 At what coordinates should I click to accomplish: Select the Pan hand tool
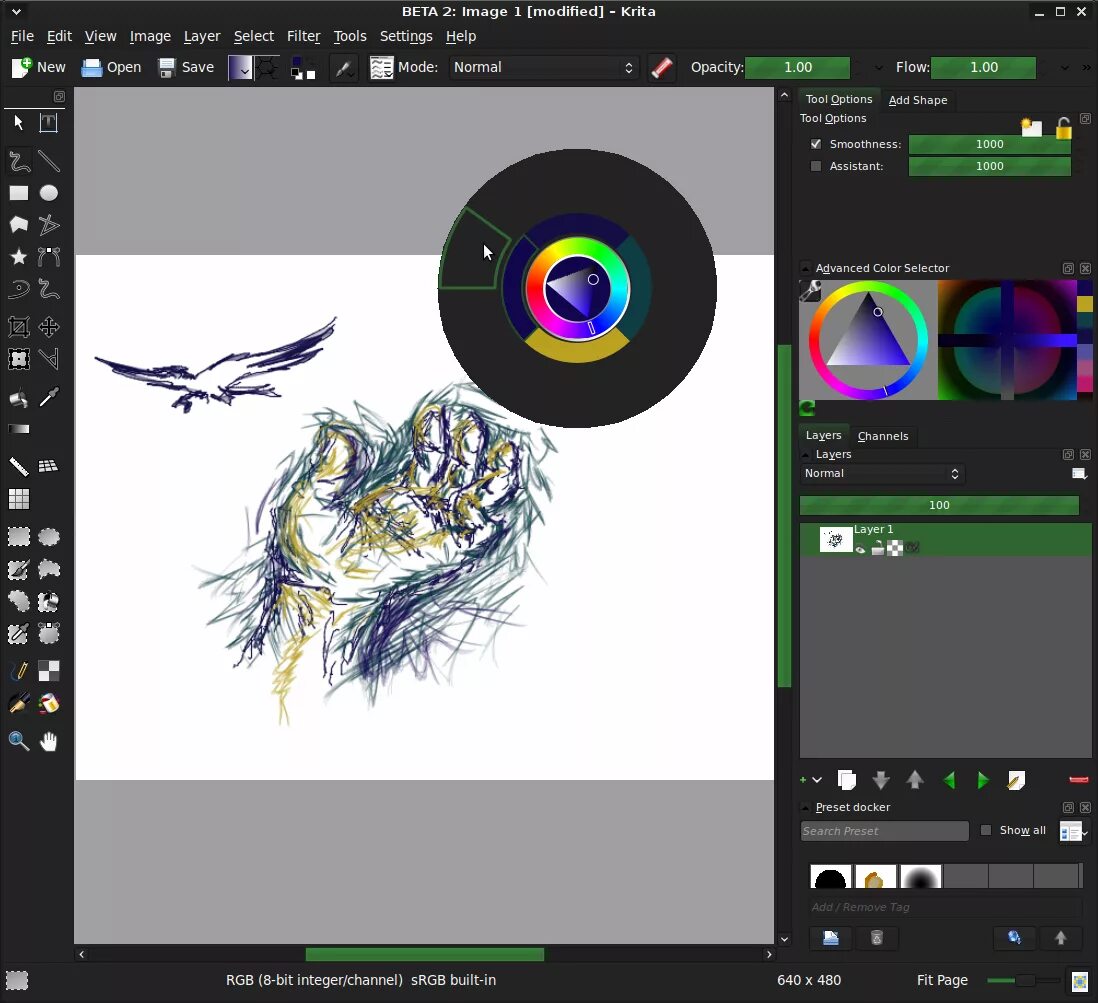coord(48,741)
